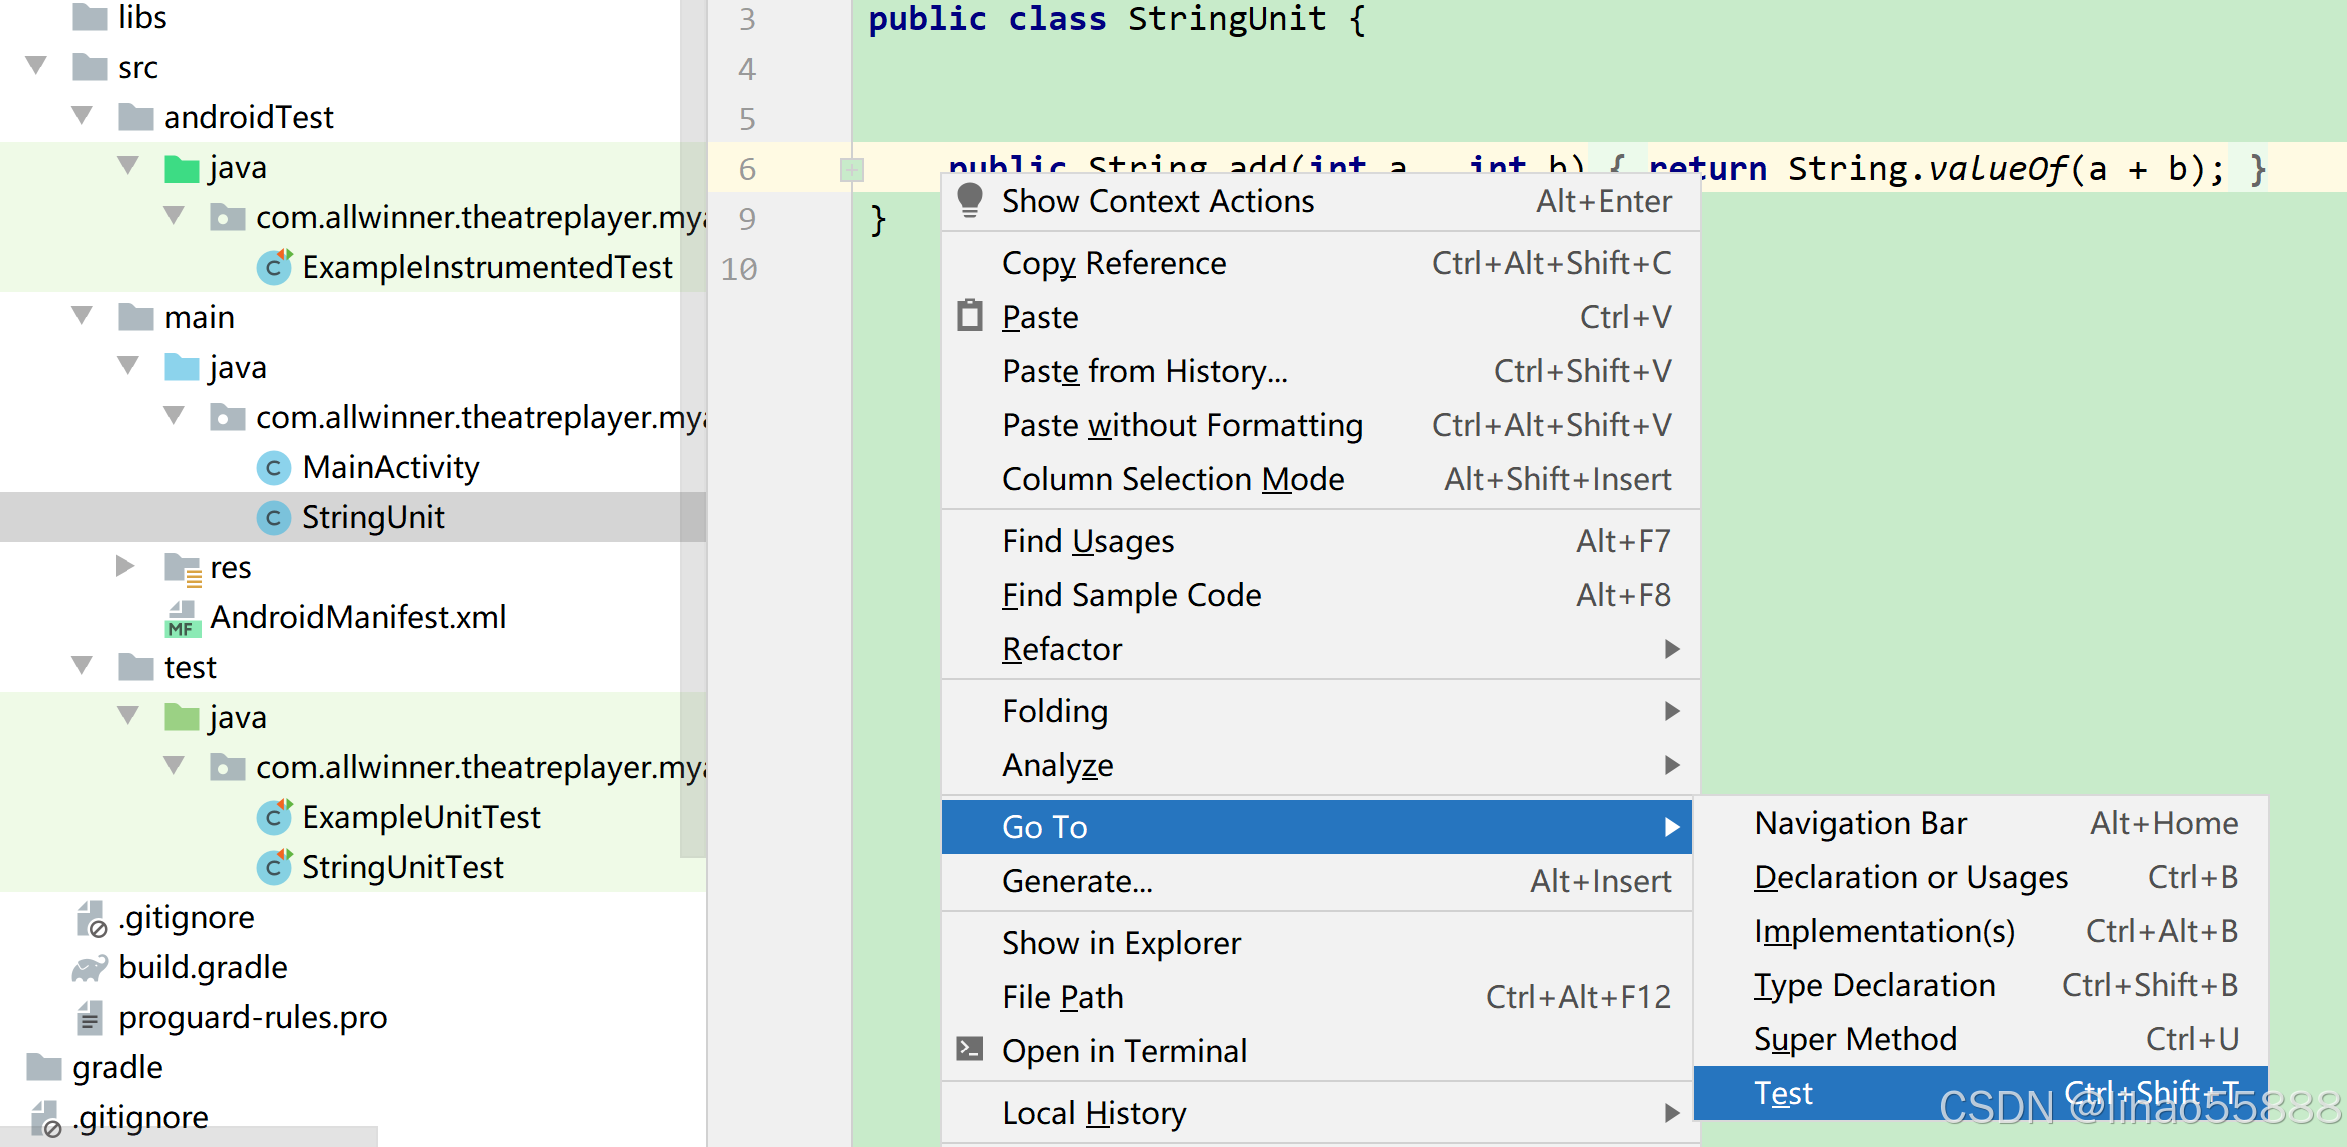
Task: Click Generate... menu entry
Action: coord(1077,881)
